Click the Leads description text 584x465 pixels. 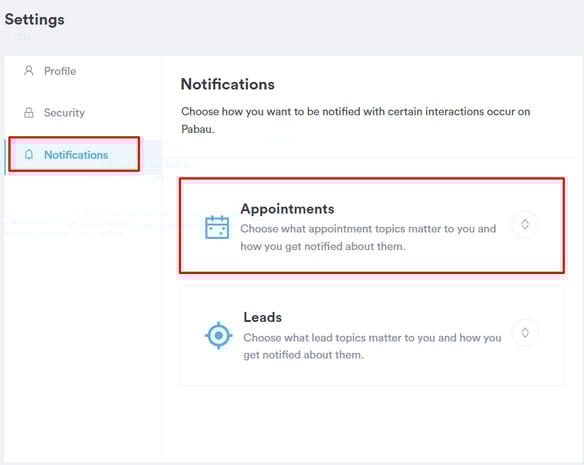372,346
